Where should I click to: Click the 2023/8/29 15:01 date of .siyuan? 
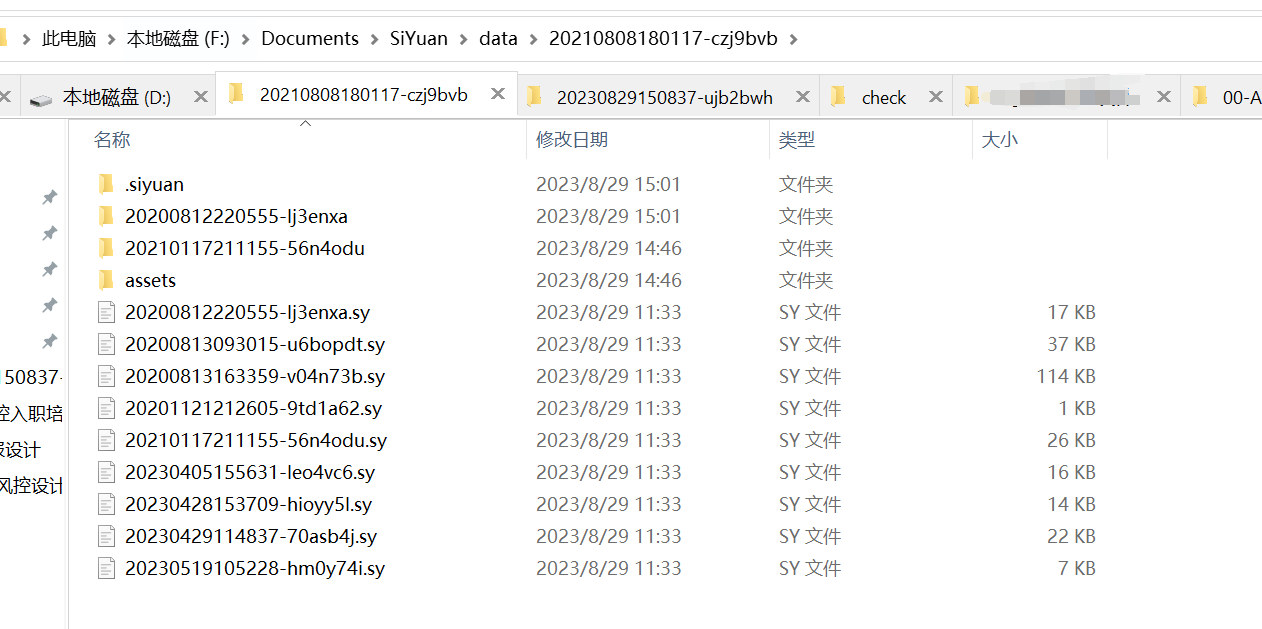click(x=608, y=184)
